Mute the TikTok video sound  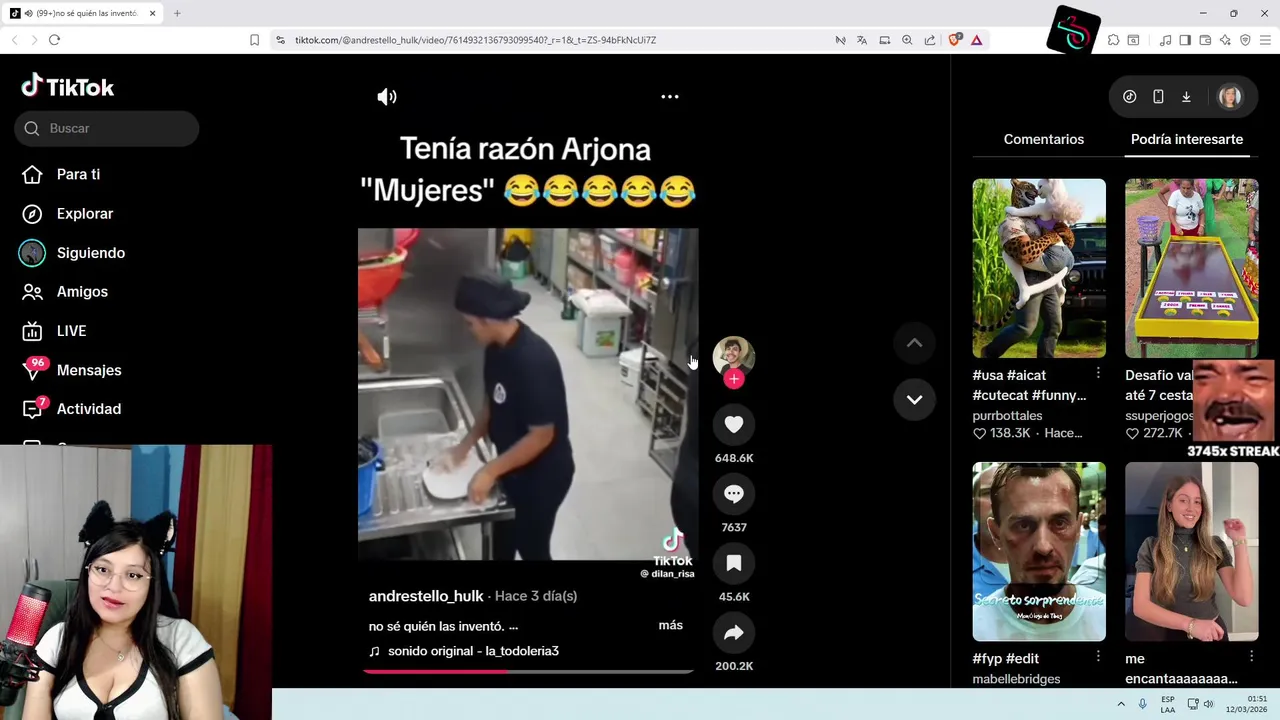(x=387, y=97)
